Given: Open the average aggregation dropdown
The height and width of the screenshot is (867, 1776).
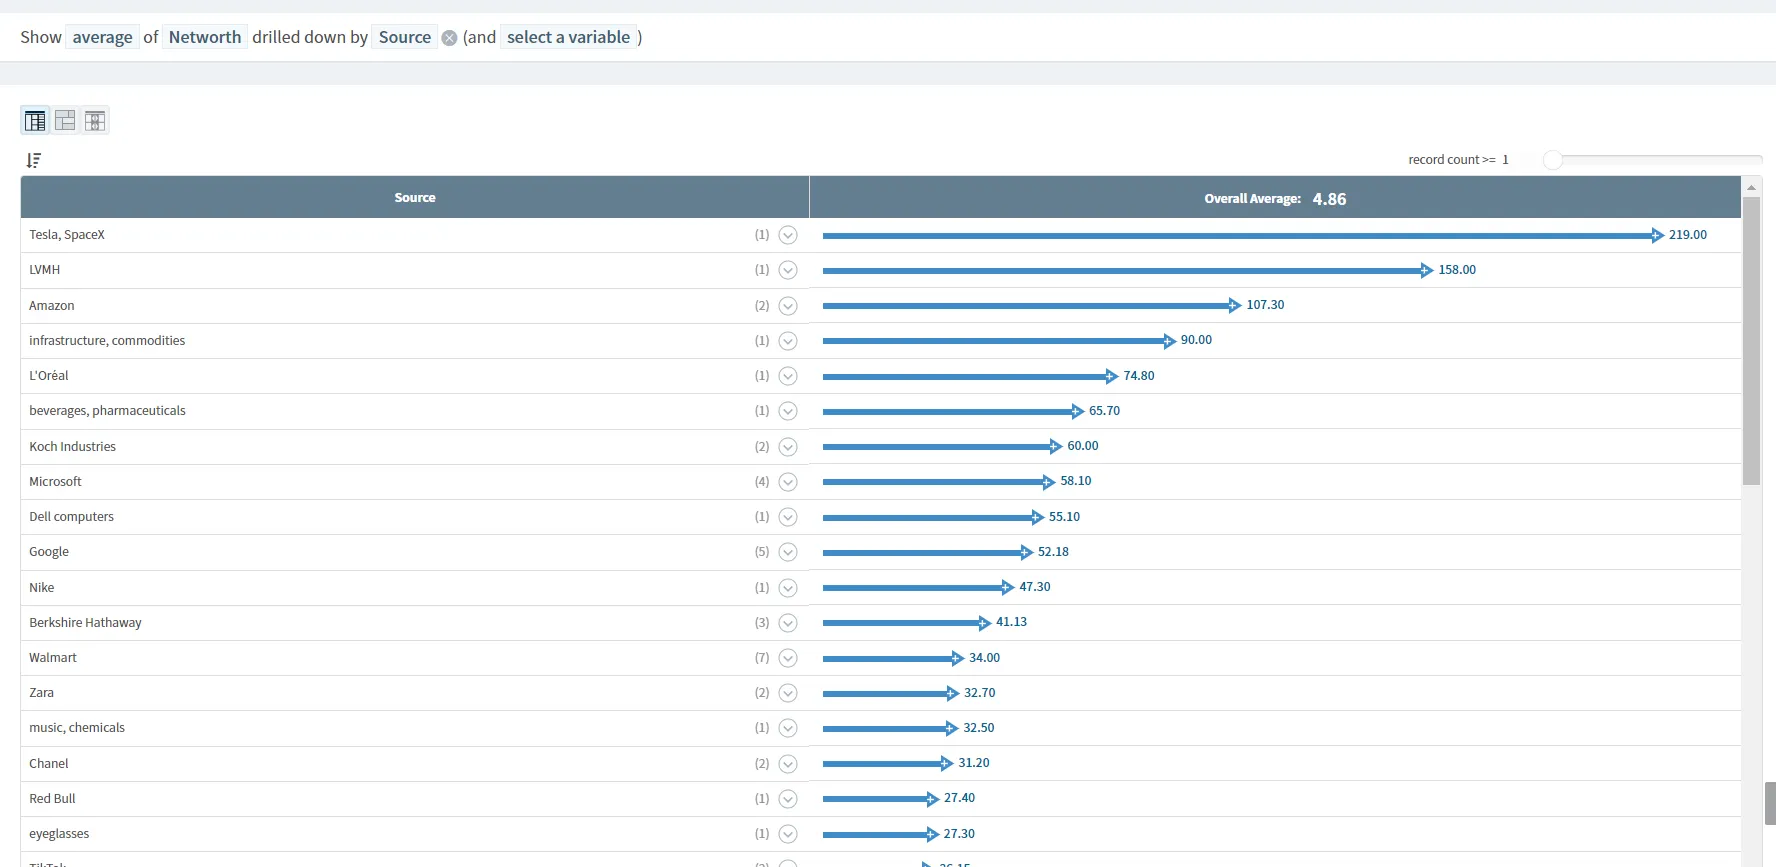Looking at the screenshot, I should (102, 37).
